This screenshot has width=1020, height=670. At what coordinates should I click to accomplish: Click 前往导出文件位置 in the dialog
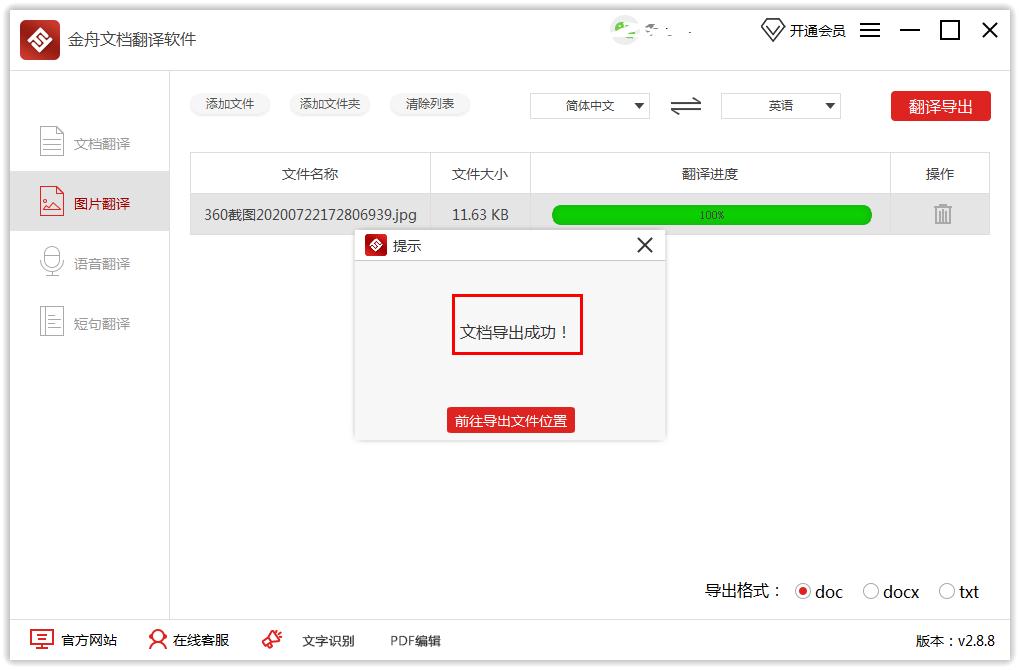(510, 420)
